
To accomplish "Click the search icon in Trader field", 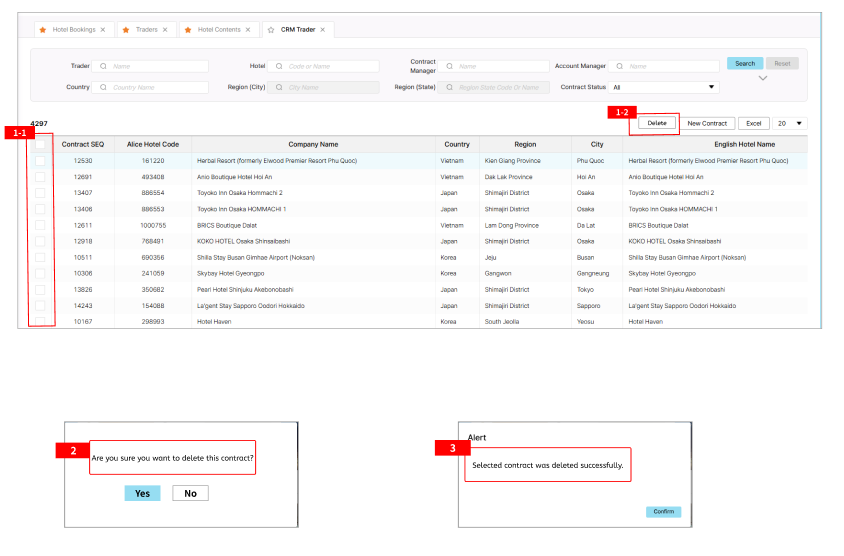I will (105, 66).
